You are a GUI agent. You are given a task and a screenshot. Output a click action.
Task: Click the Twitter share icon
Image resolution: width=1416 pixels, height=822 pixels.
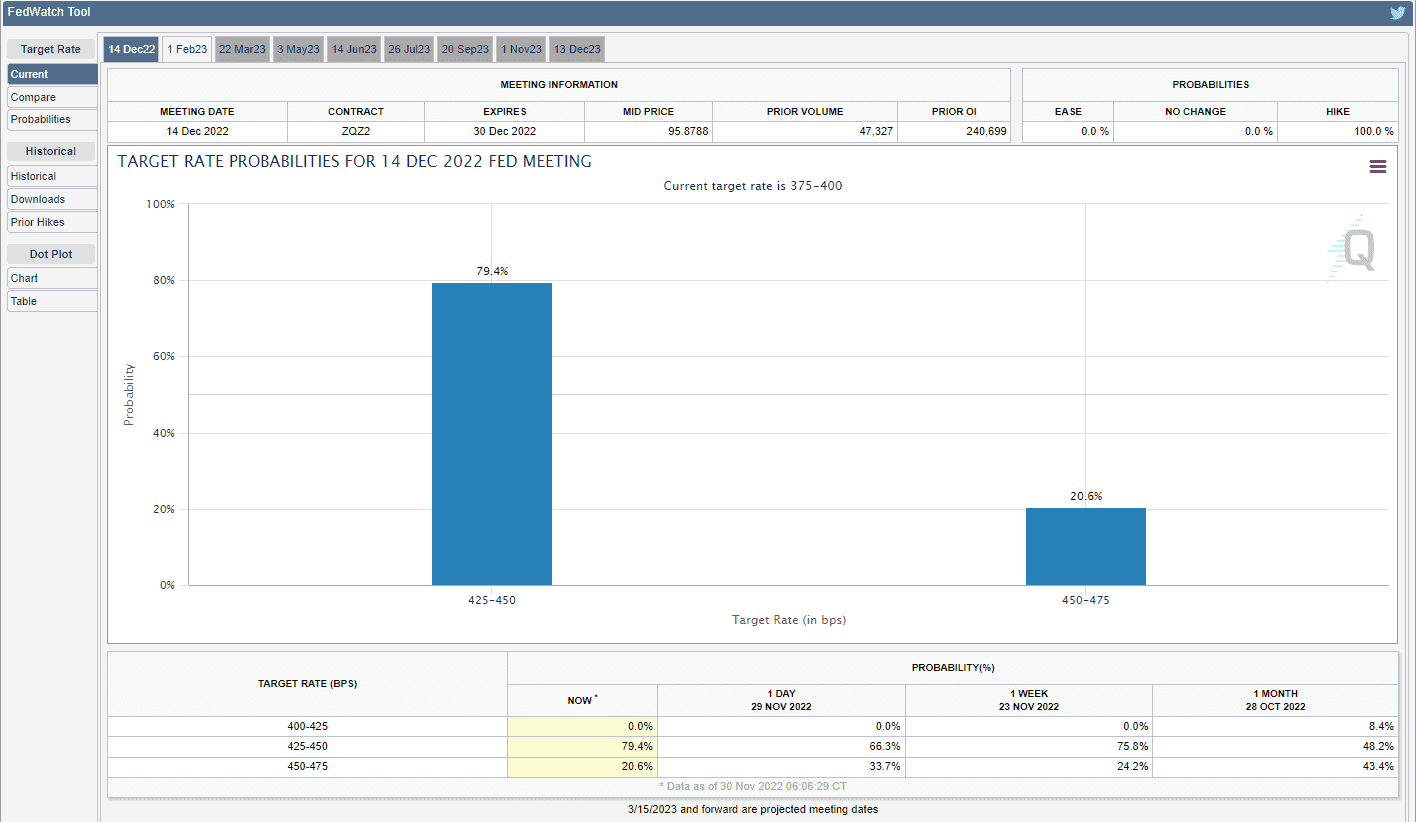[x=1397, y=12]
